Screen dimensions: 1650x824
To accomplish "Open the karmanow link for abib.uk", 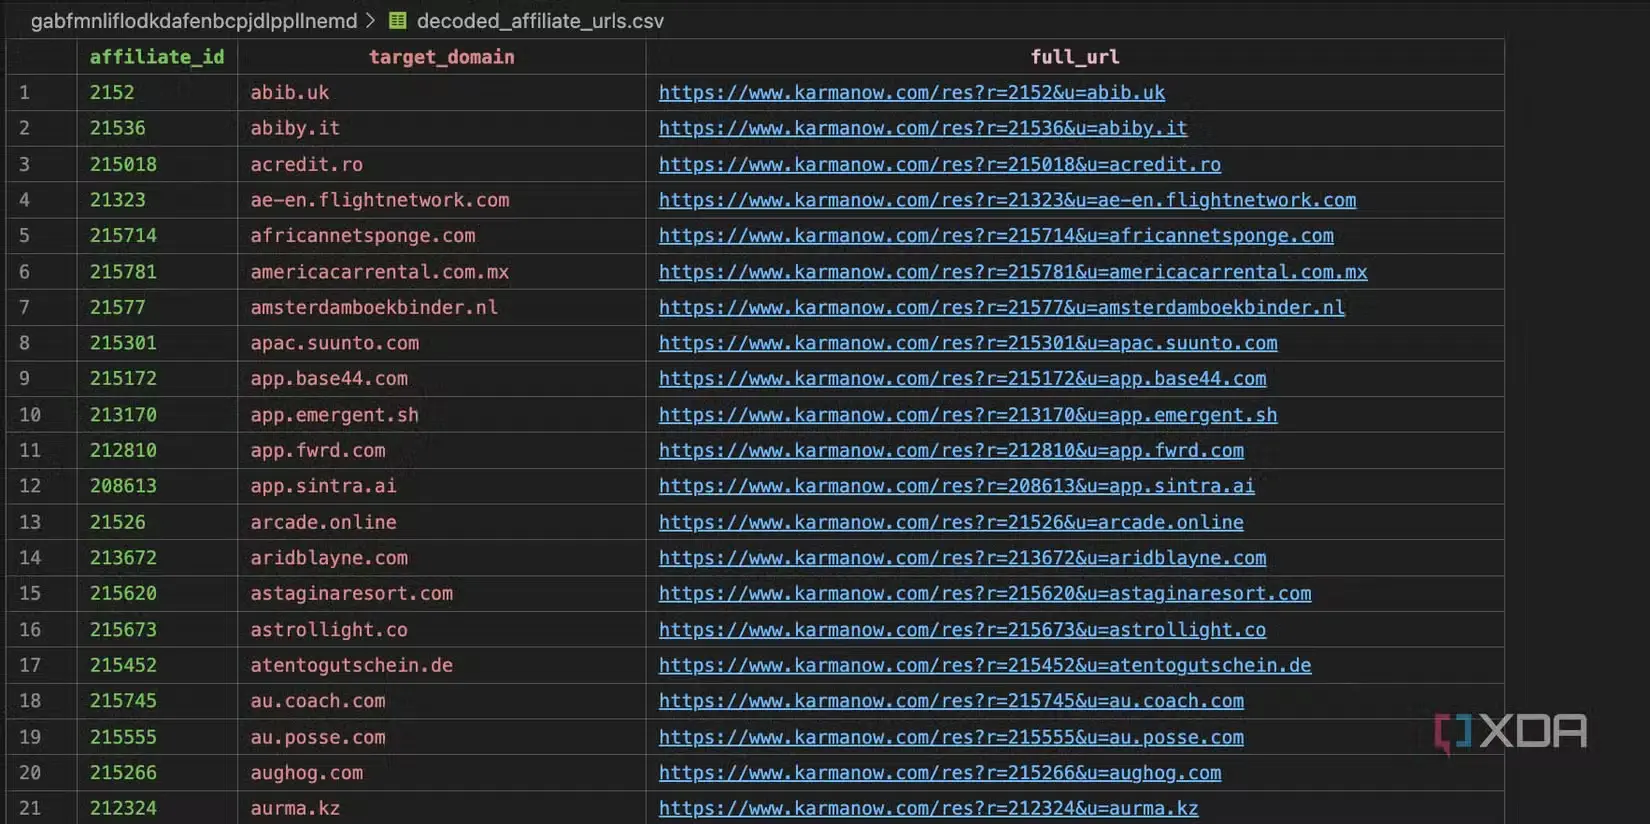I will coord(911,93).
